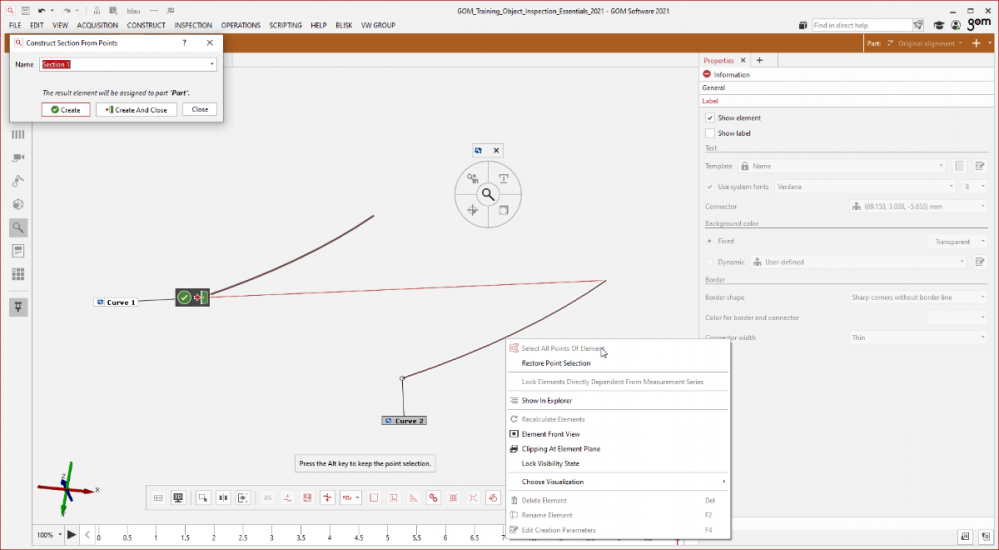
Task: Open the CONSTRUCT menu
Action: tap(146, 25)
